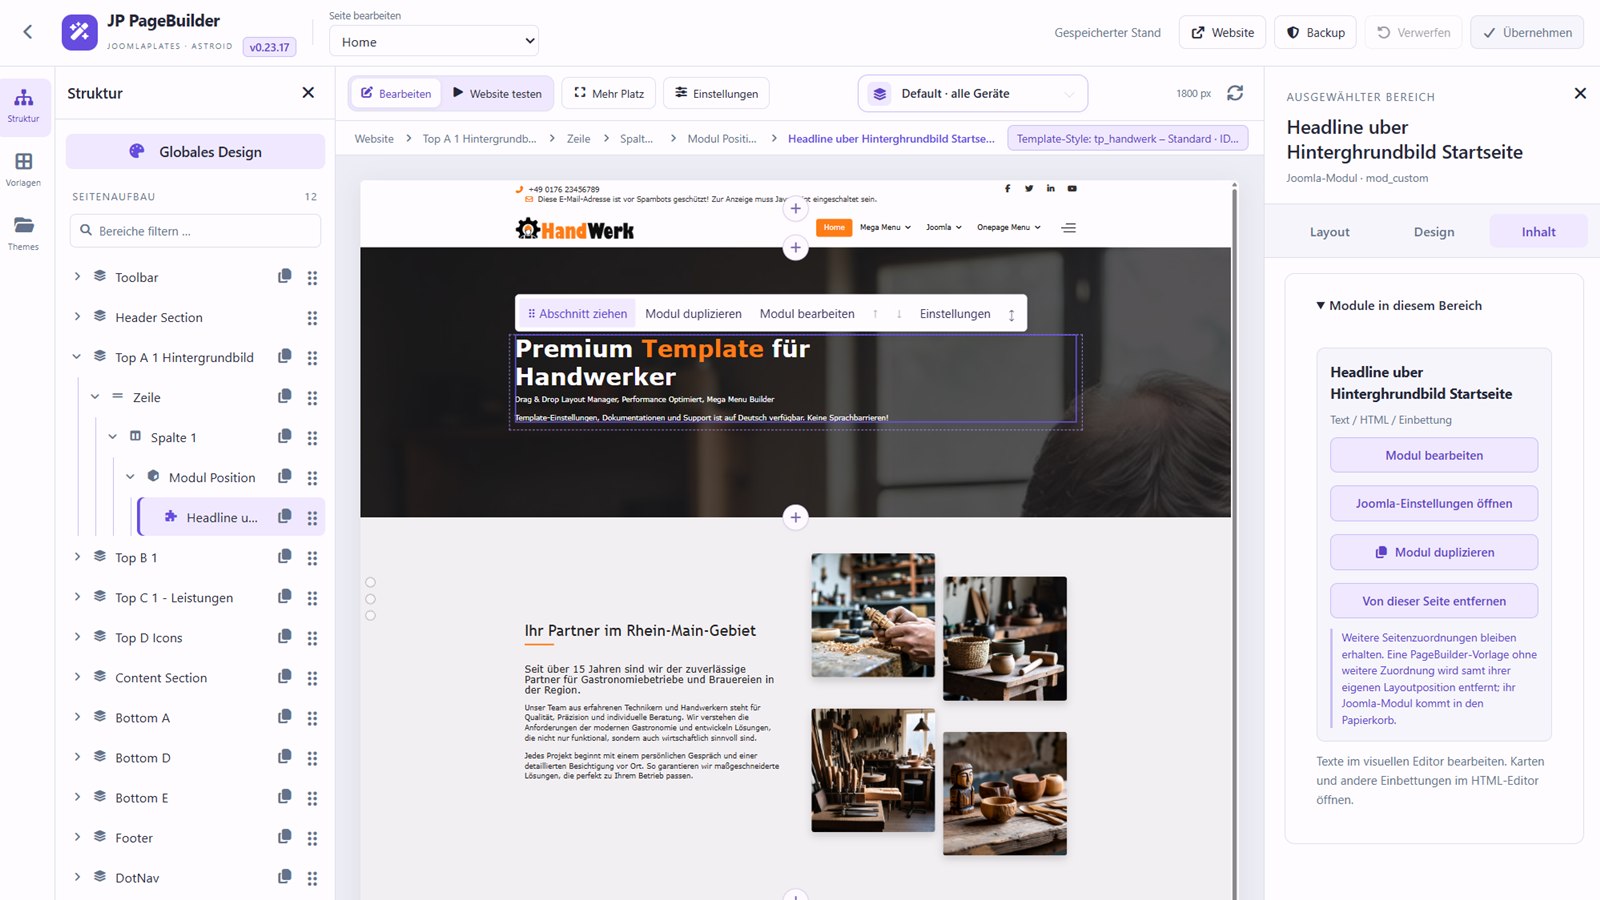This screenshot has width=1600, height=900.
Task: Collapse the Spalte 1 tree node
Action: tap(113, 436)
